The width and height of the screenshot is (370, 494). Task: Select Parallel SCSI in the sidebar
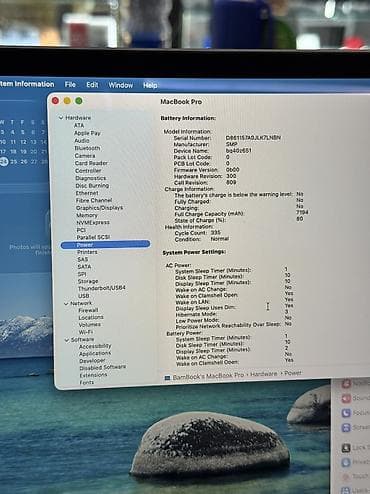coord(93,237)
